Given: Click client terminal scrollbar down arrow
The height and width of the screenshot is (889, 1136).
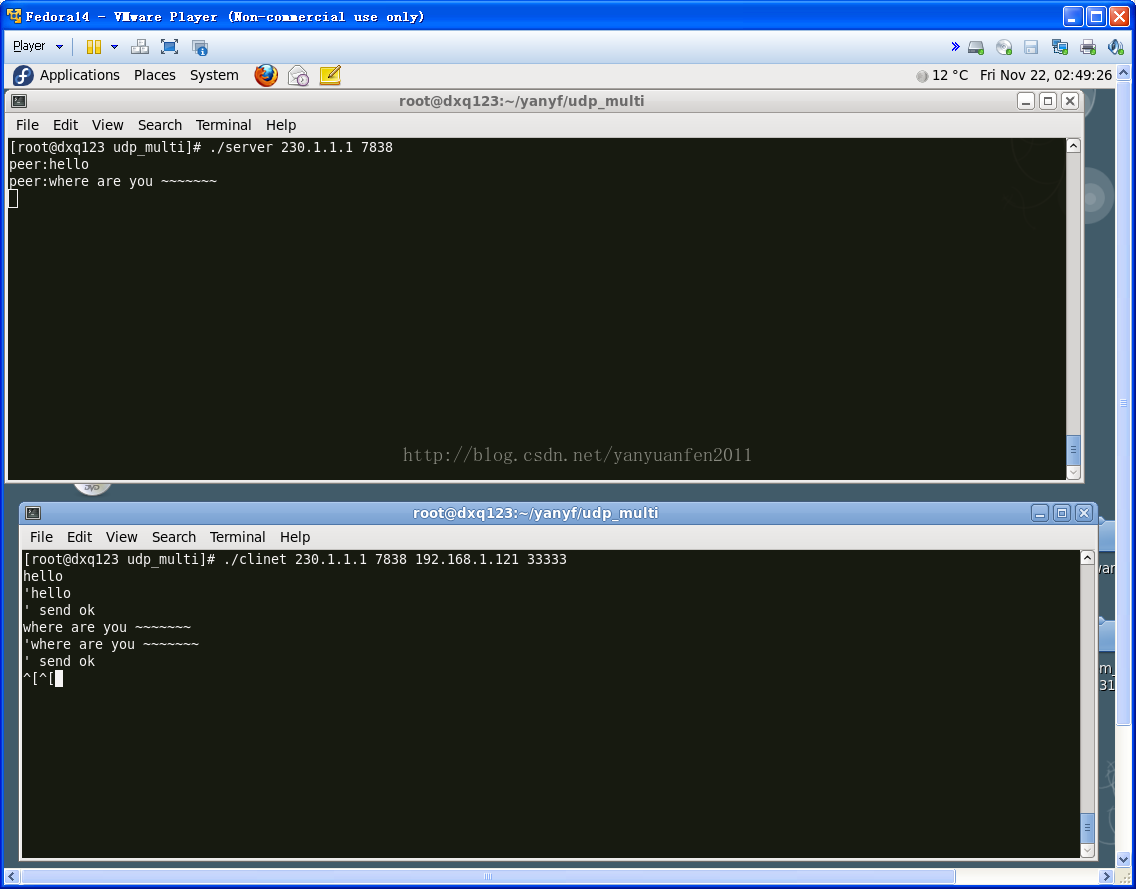Looking at the screenshot, I should pos(1087,851).
